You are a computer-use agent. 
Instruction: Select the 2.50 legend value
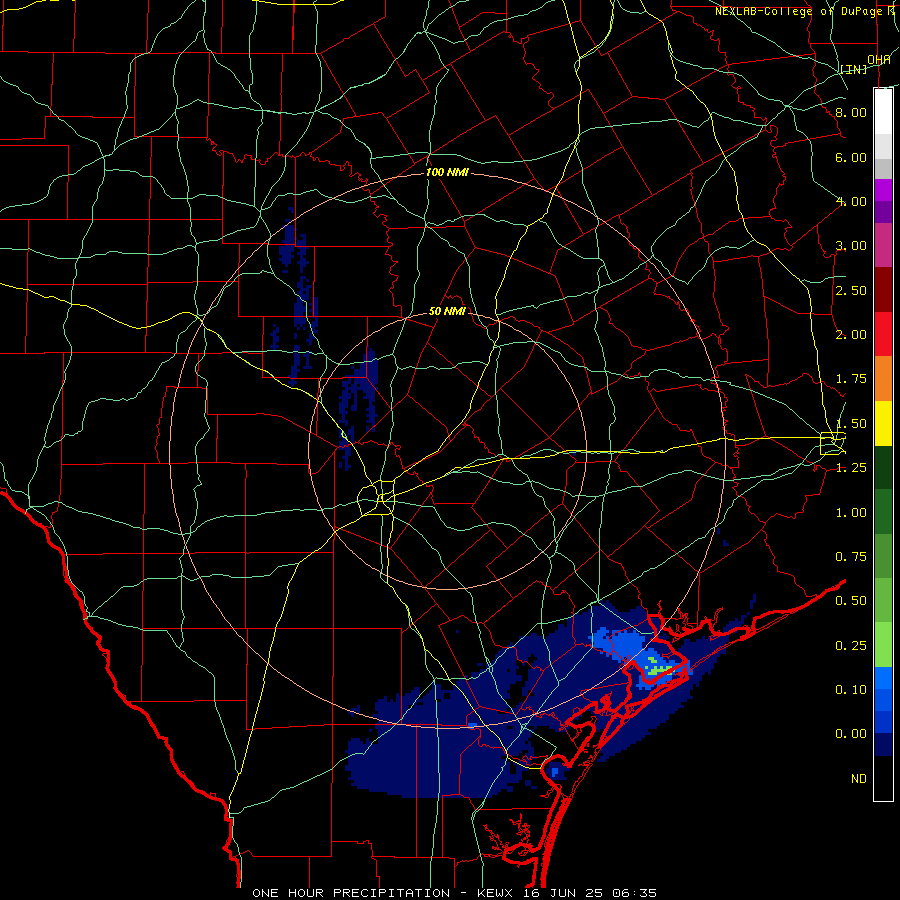pos(851,290)
